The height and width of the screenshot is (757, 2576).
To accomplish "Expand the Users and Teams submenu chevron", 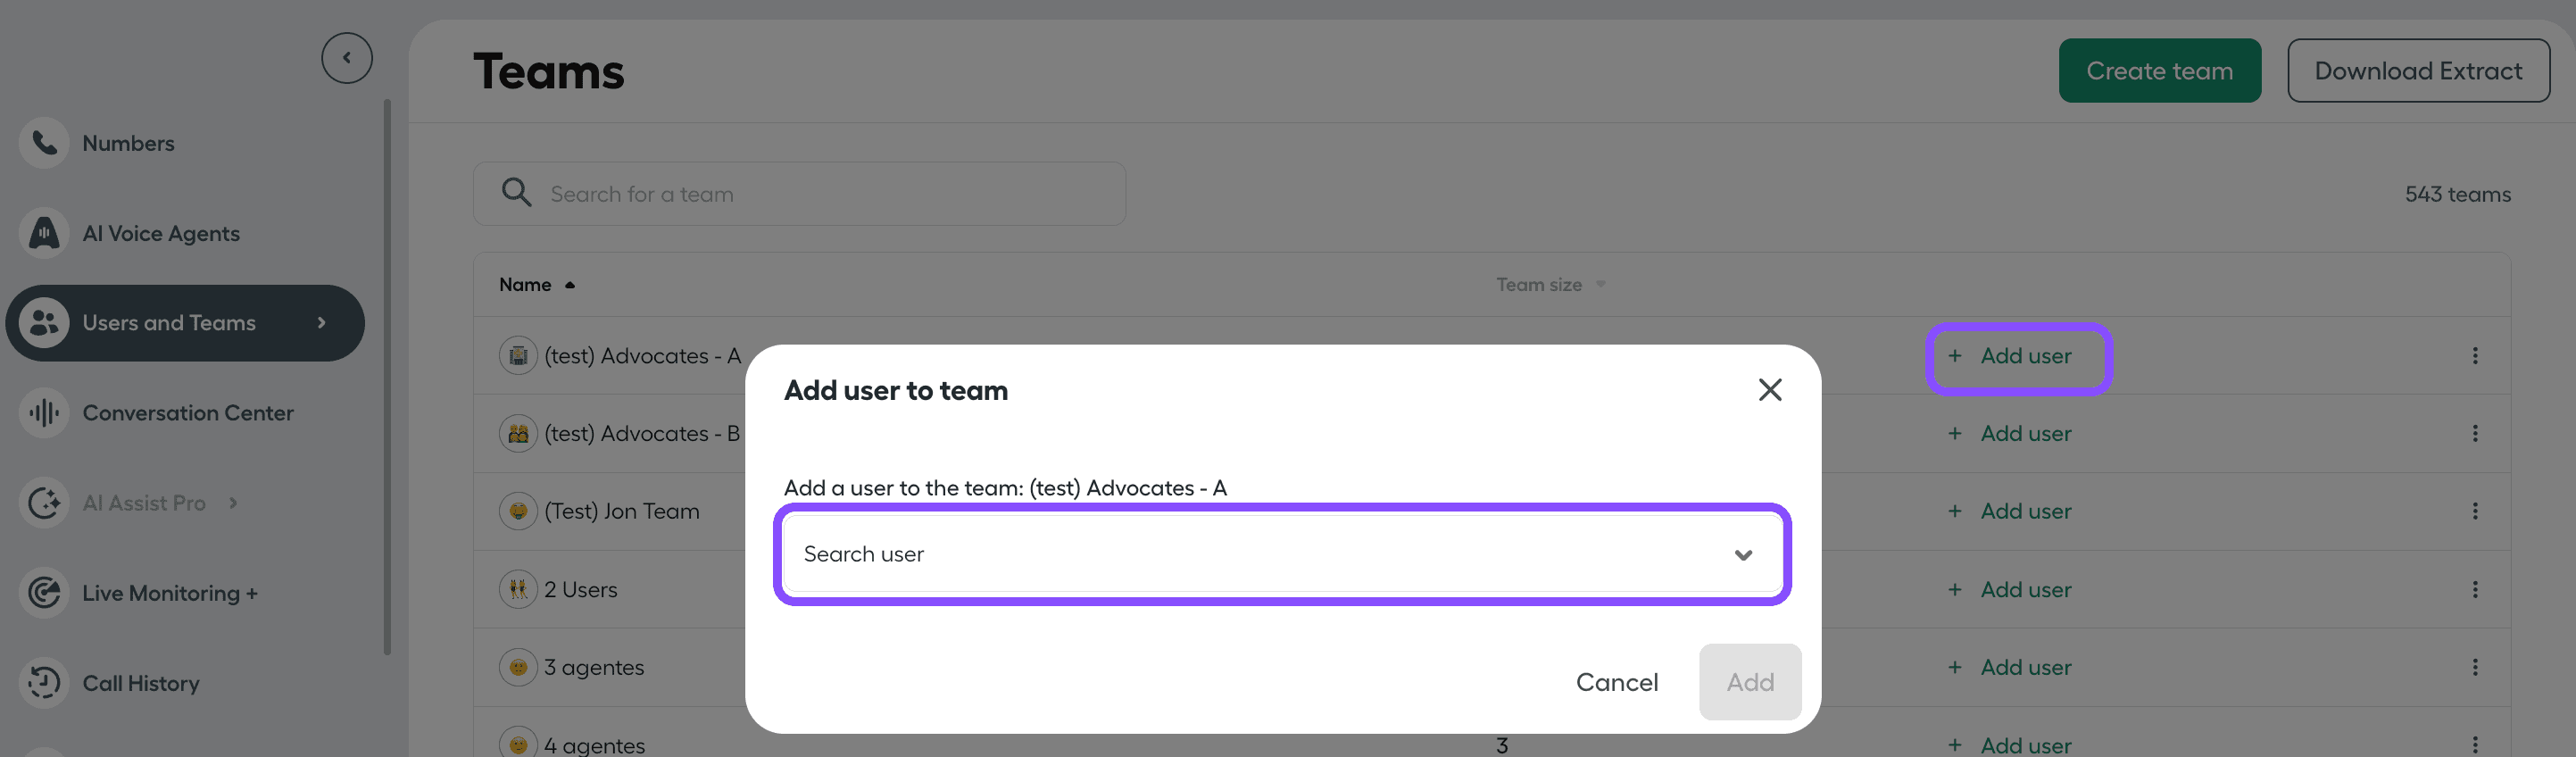I will click(321, 322).
